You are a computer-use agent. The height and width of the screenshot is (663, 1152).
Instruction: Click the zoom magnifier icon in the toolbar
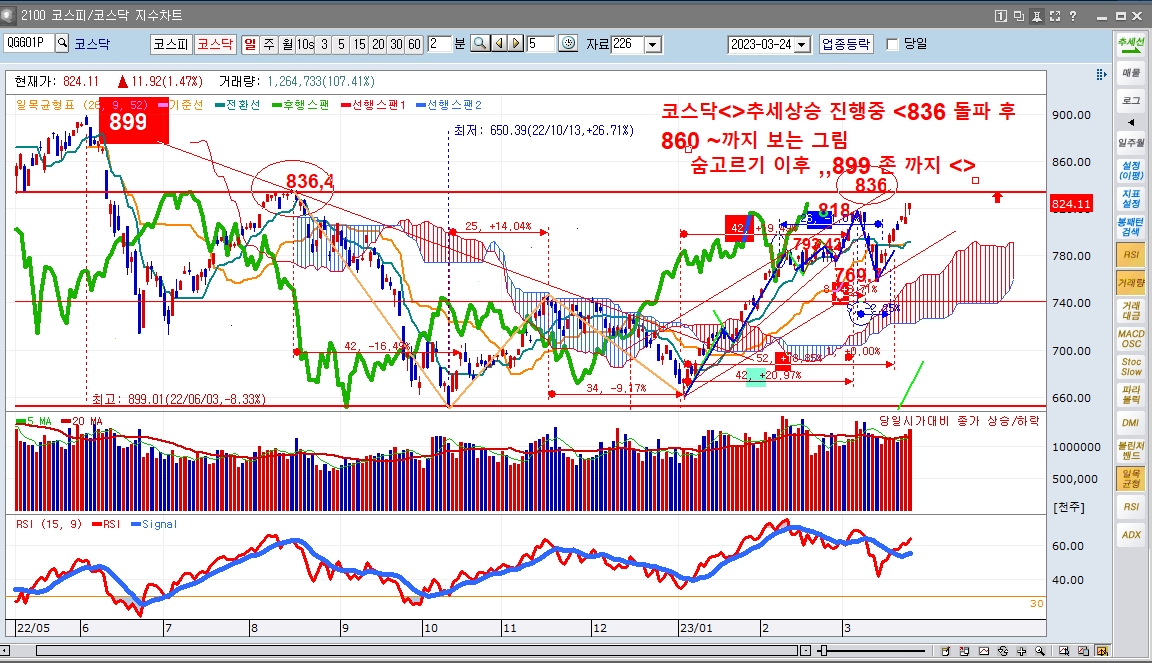[x=480, y=43]
